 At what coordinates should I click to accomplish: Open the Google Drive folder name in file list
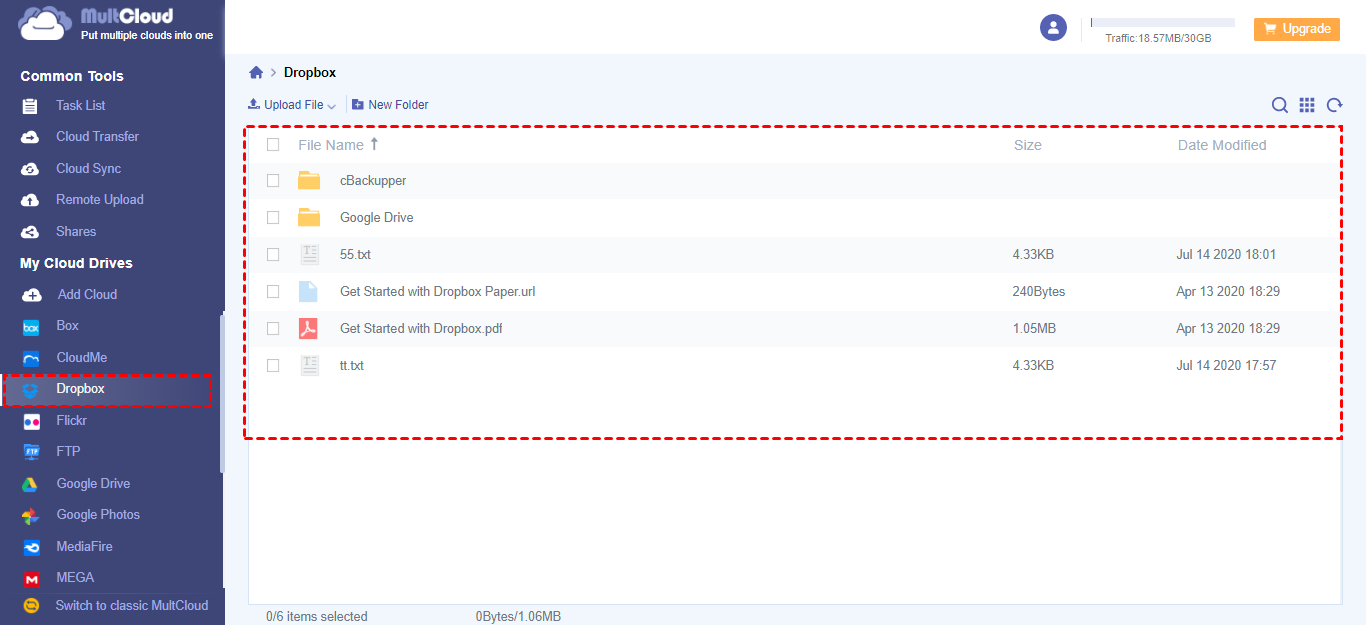click(376, 218)
